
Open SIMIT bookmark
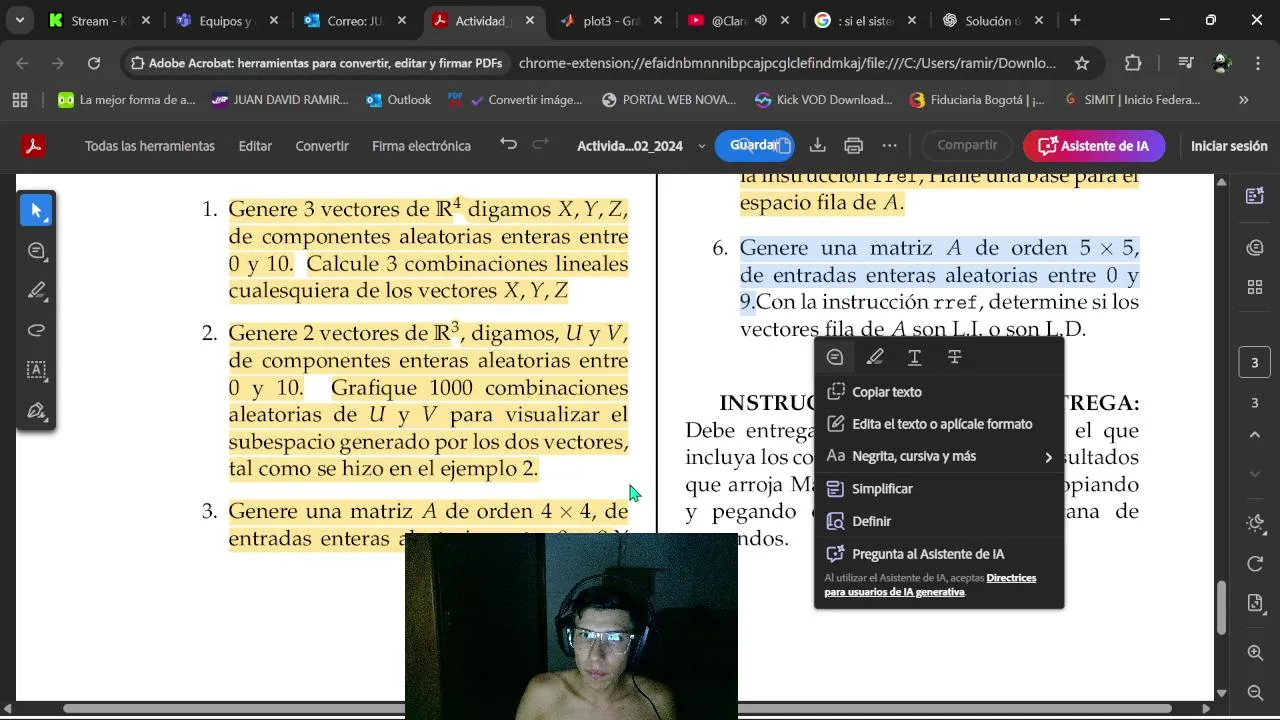1134,100
